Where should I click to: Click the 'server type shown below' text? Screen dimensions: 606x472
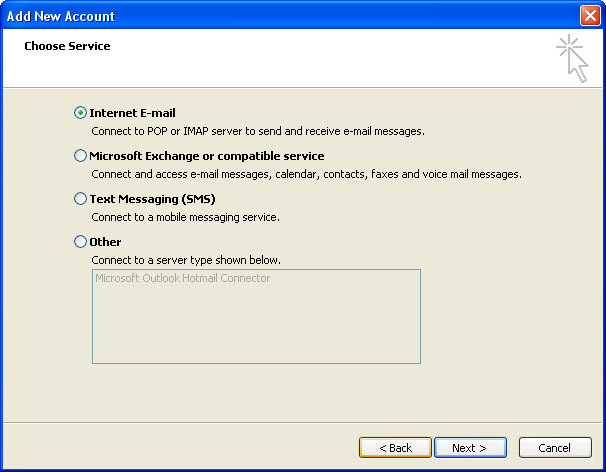[x=186, y=260]
